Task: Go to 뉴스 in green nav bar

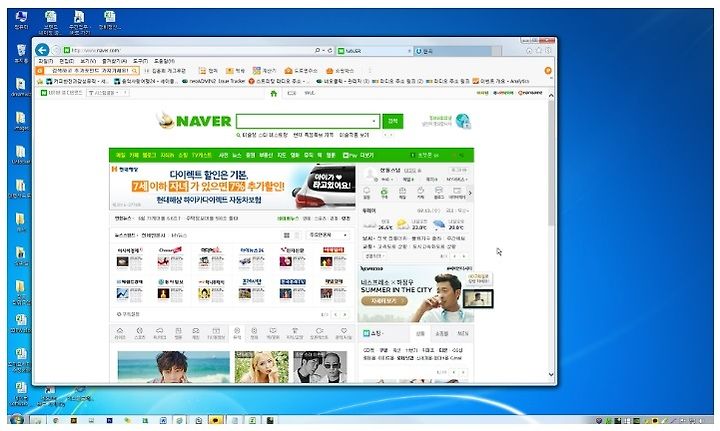Action: (236, 155)
